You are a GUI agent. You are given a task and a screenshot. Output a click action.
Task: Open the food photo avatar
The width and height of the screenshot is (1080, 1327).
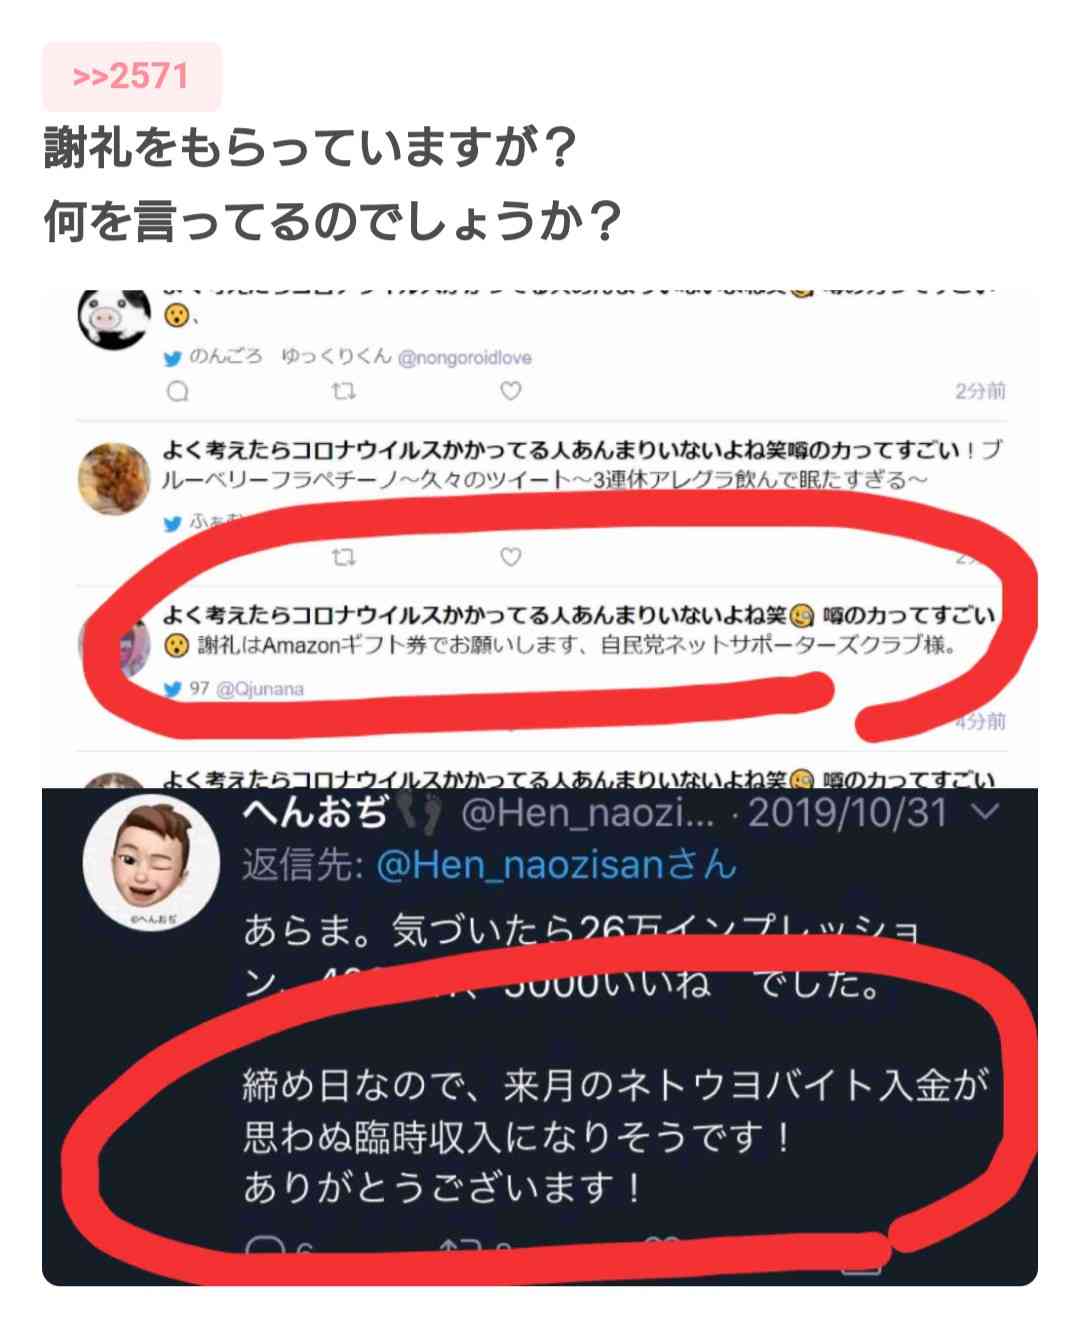pyautogui.click(x=114, y=478)
